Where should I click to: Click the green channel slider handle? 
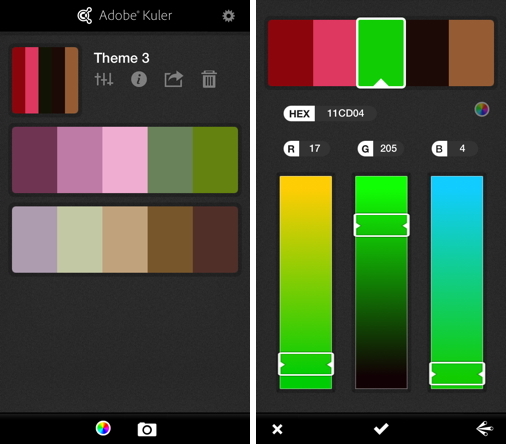tap(381, 225)
